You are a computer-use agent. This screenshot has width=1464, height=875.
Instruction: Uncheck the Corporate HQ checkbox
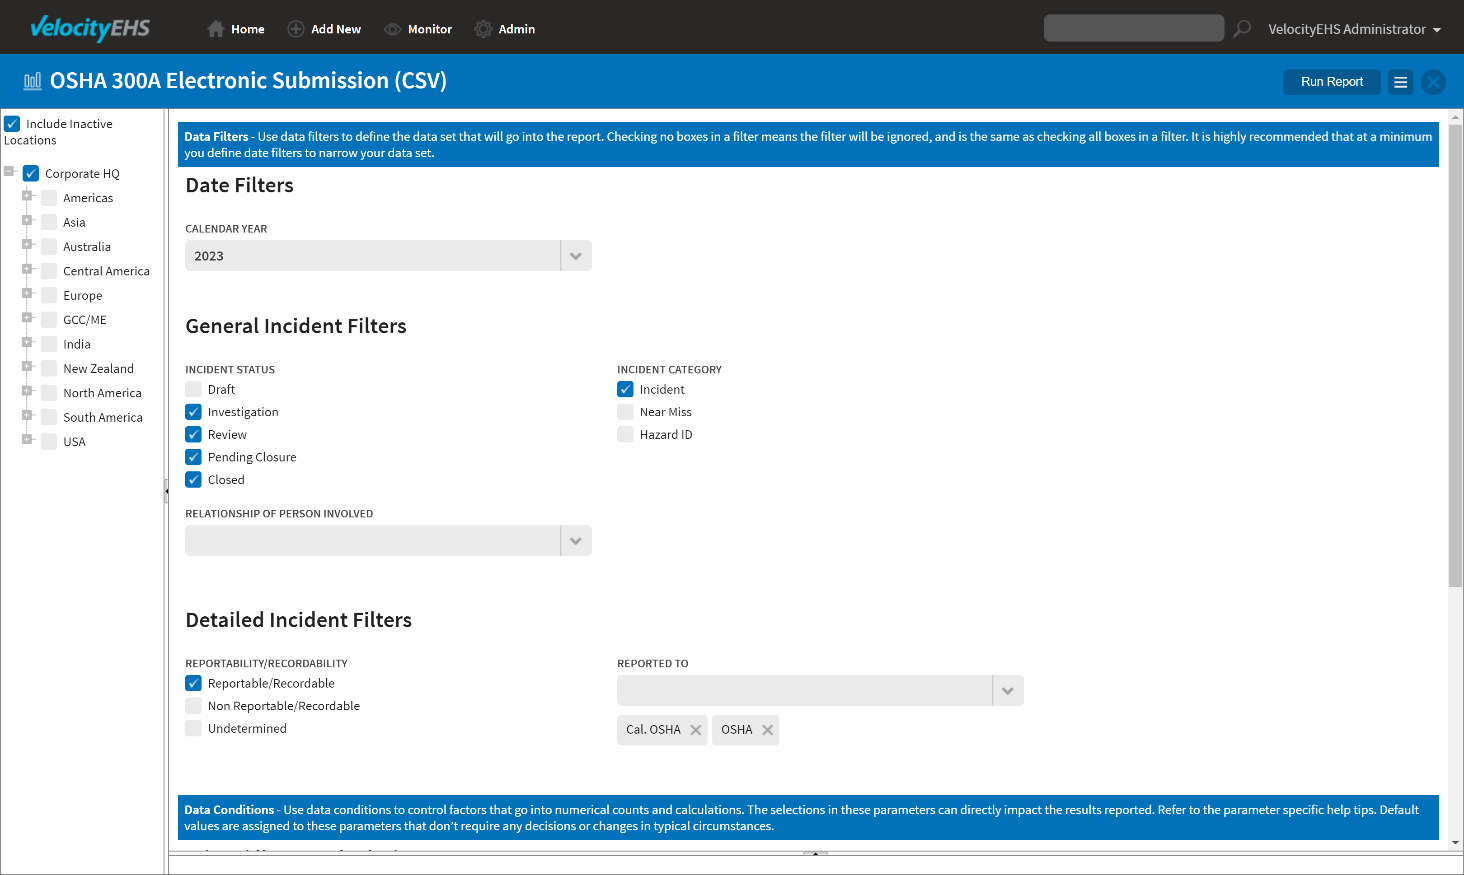point(31,174)
